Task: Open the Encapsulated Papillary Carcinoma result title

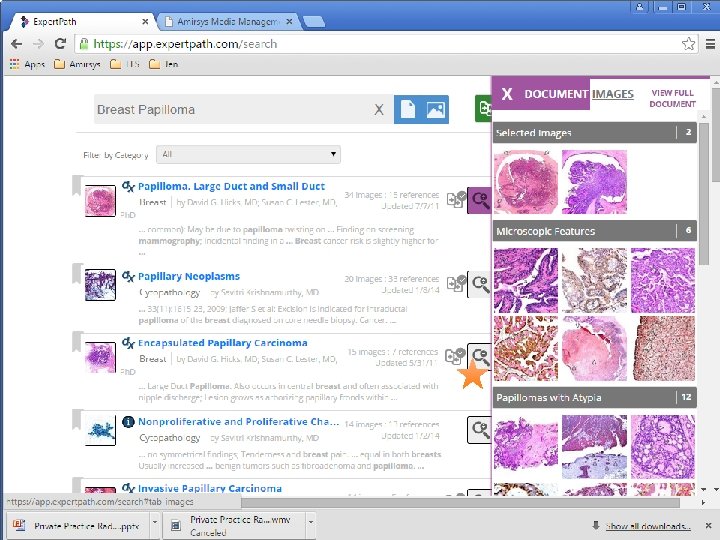Action: point(223,343)
